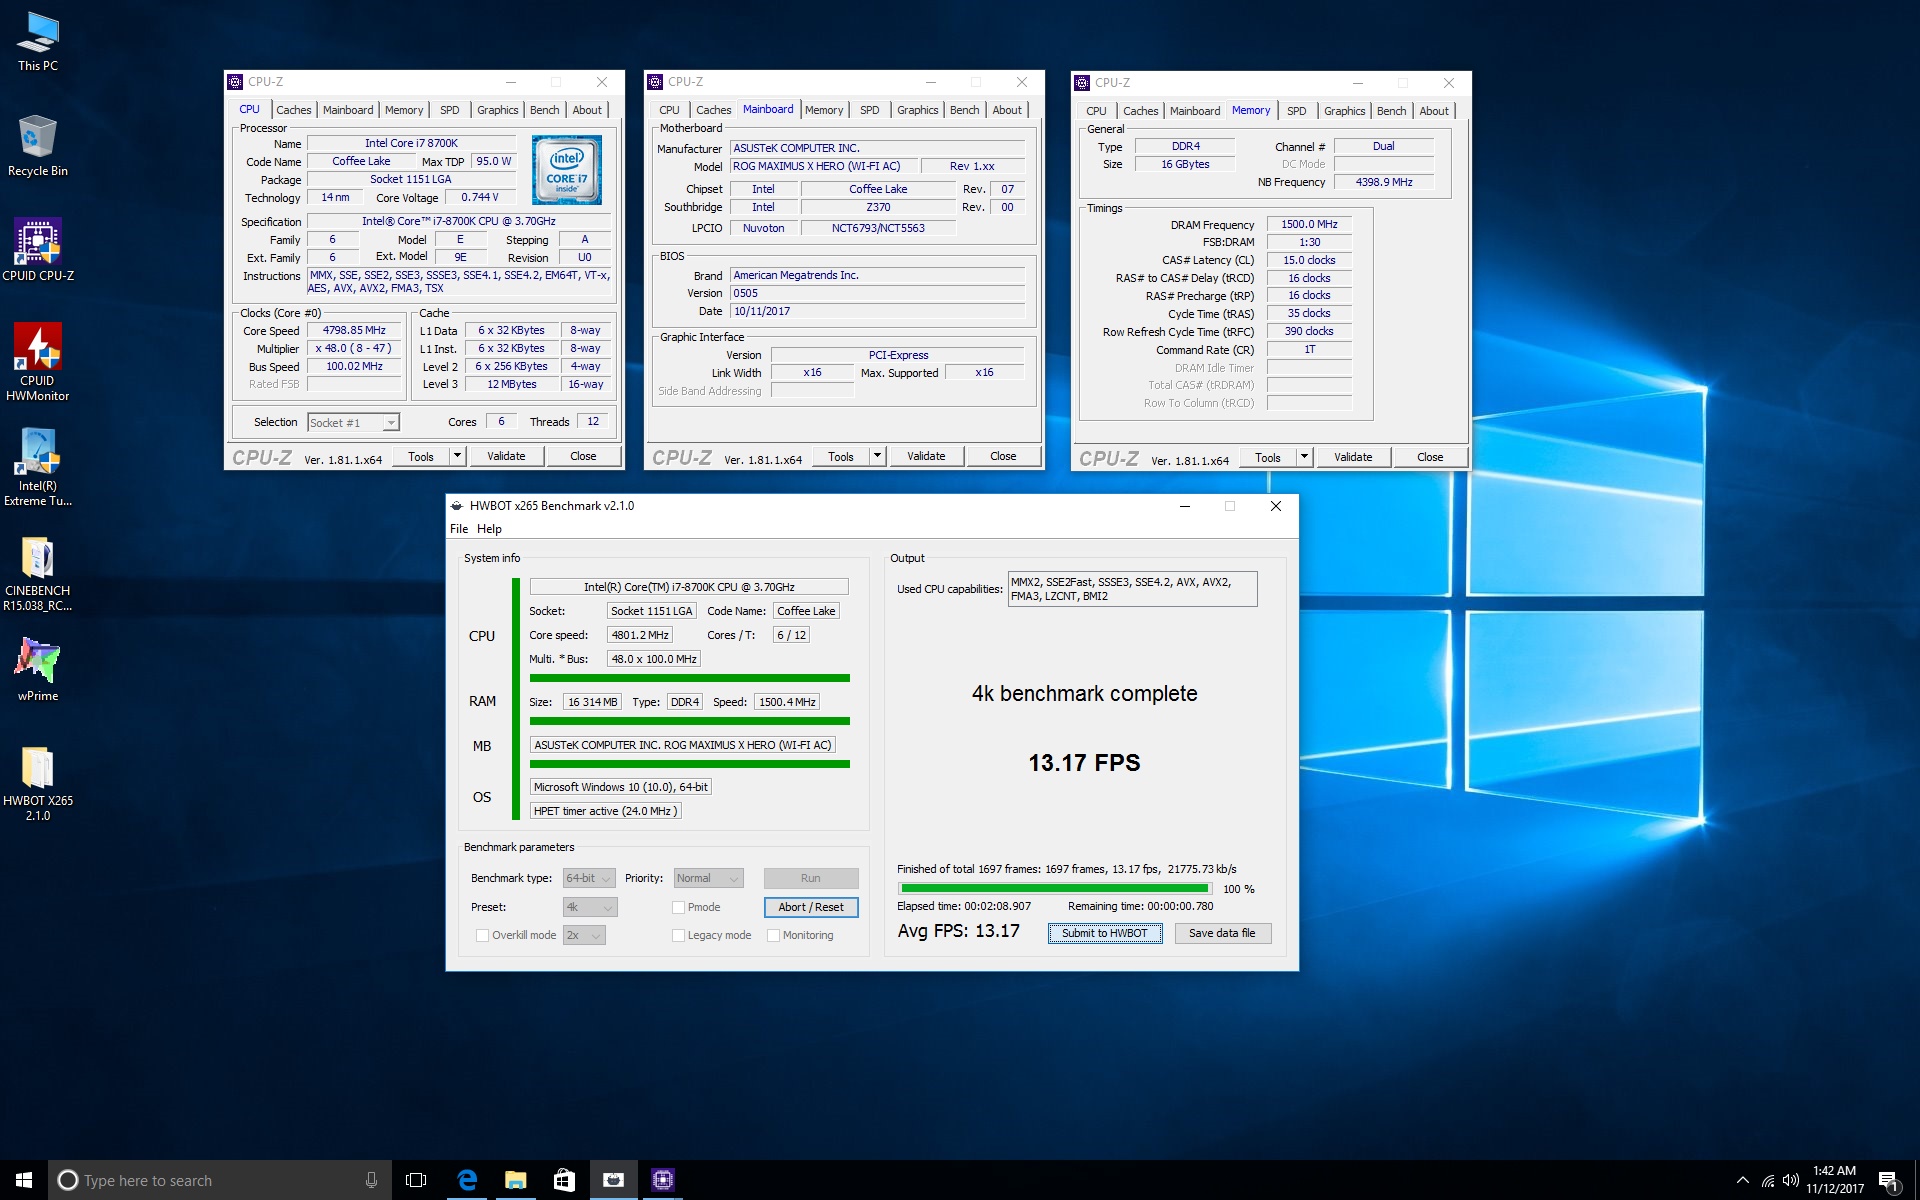Open the Benchmark type 64-bit dropdown
This screenshot has width=1920, height=1200.
589,878
